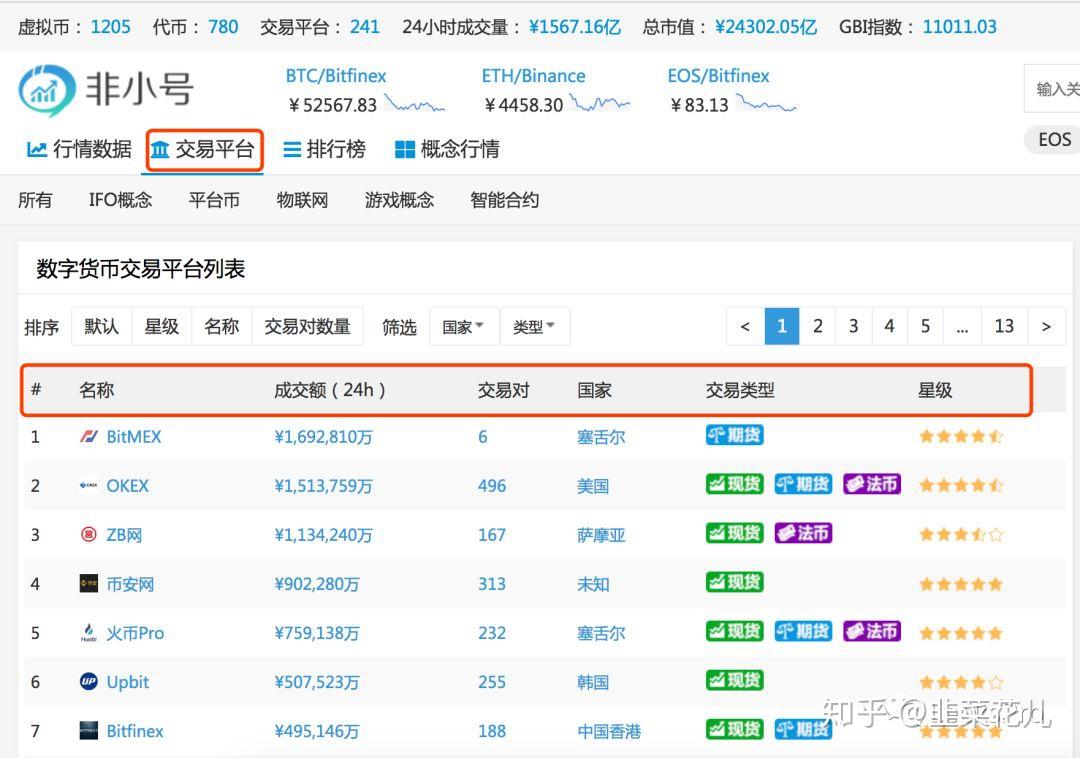Click EOS/Bitfinex price sparkline chart
Image resolution: width=1080 pixels, height=758 pixels.
[766, 105]
